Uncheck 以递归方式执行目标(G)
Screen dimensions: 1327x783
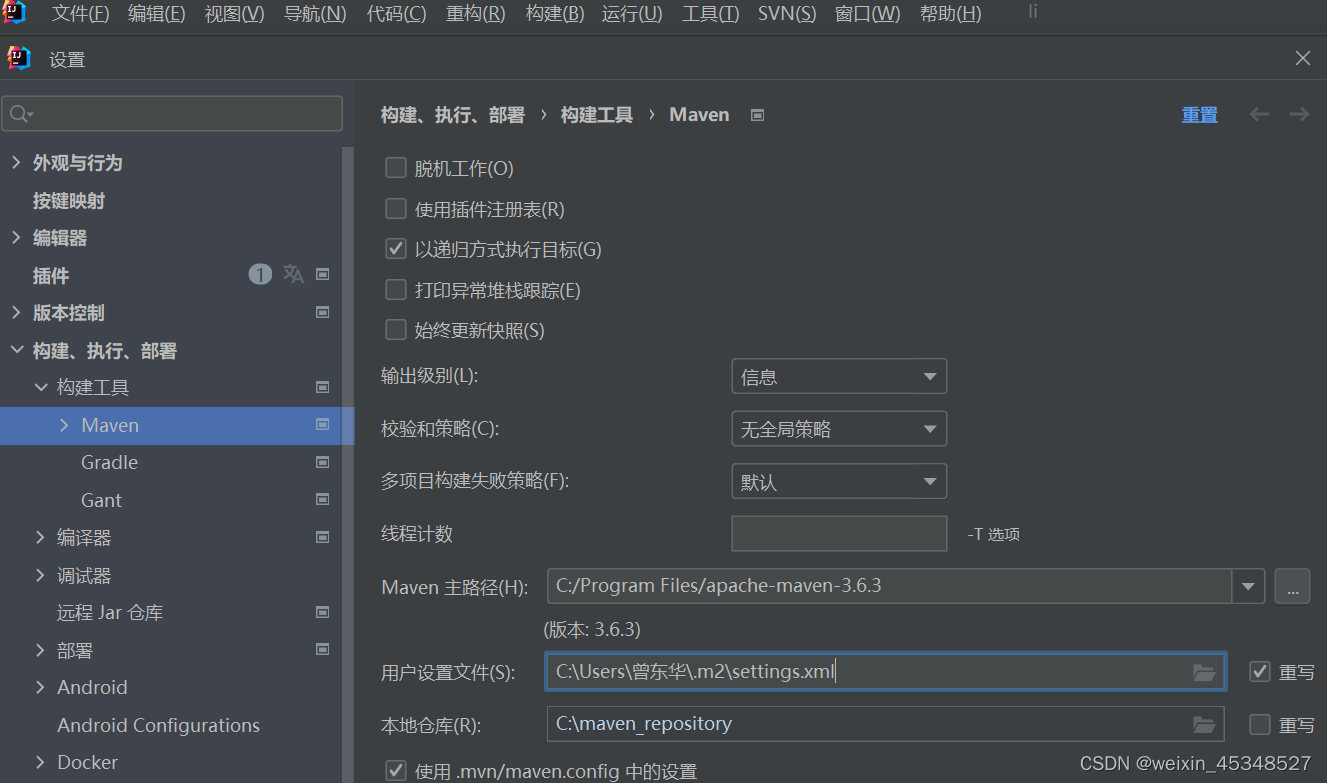coord(396,249)
